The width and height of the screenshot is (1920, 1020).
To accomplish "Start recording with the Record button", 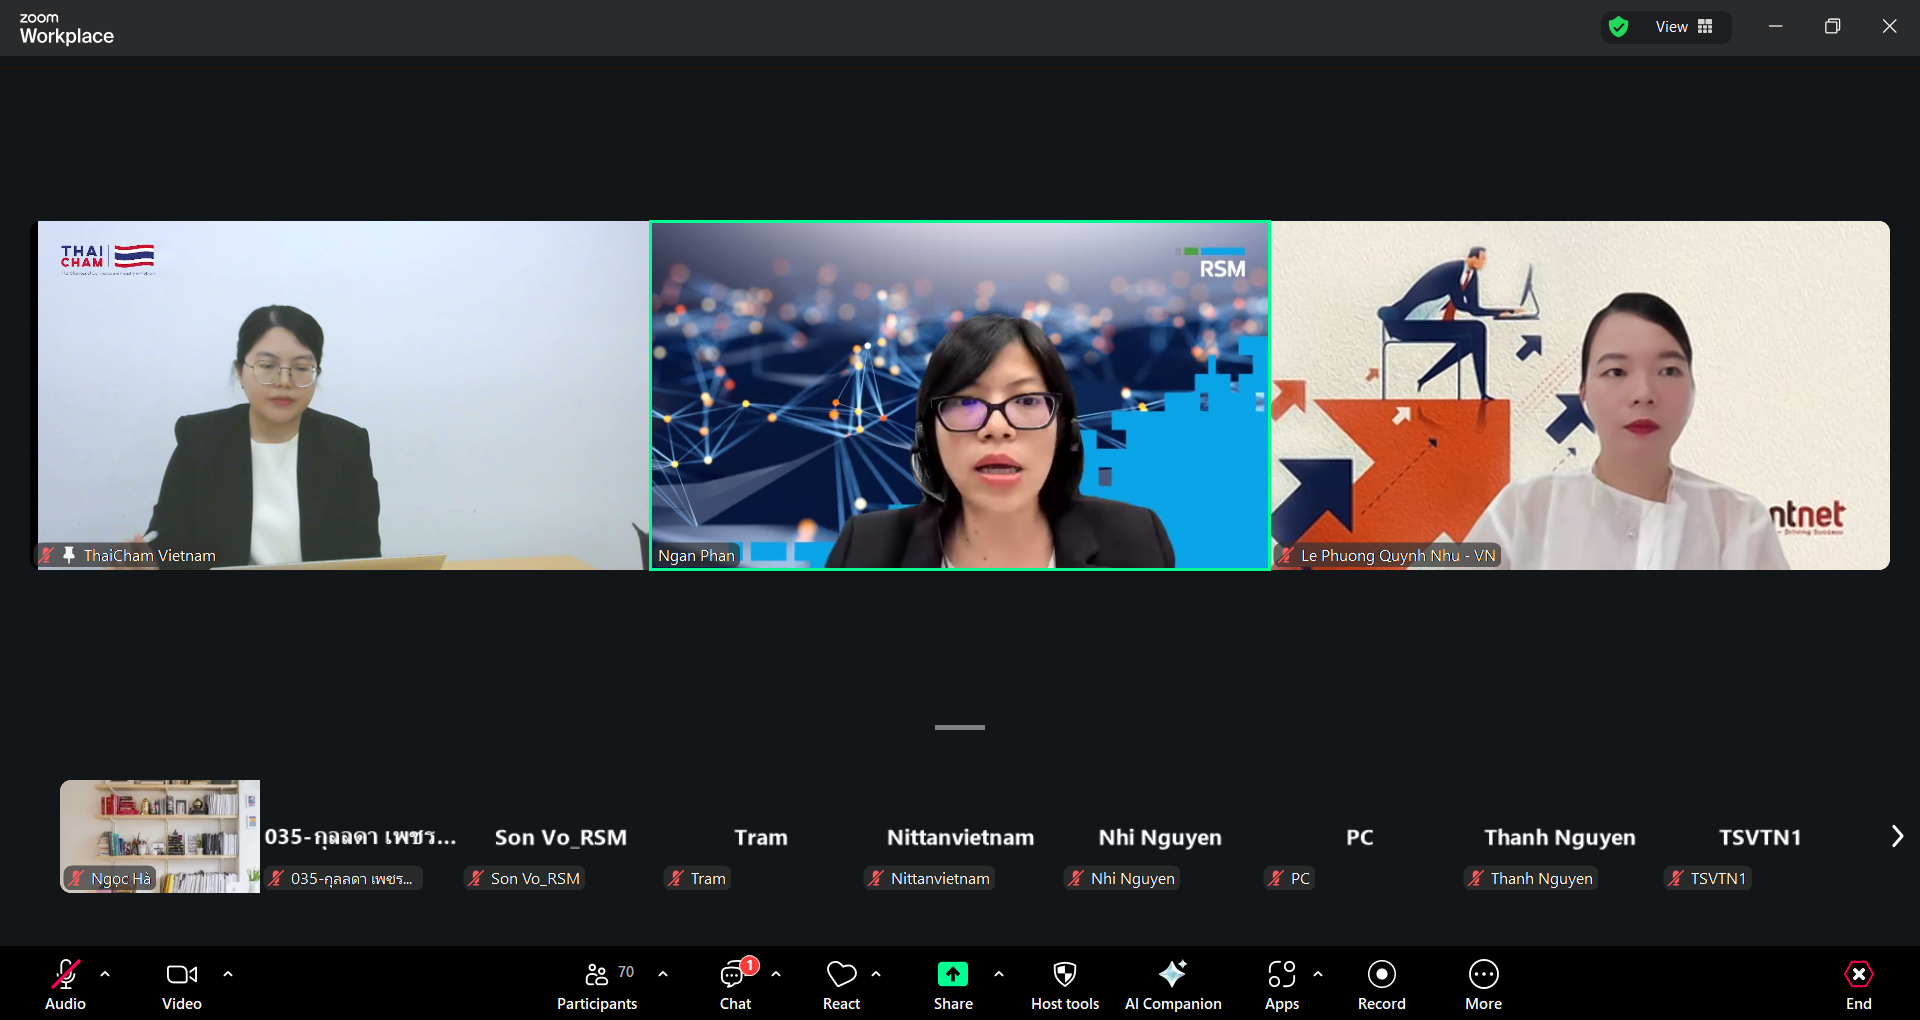I will click(1381, 985).
